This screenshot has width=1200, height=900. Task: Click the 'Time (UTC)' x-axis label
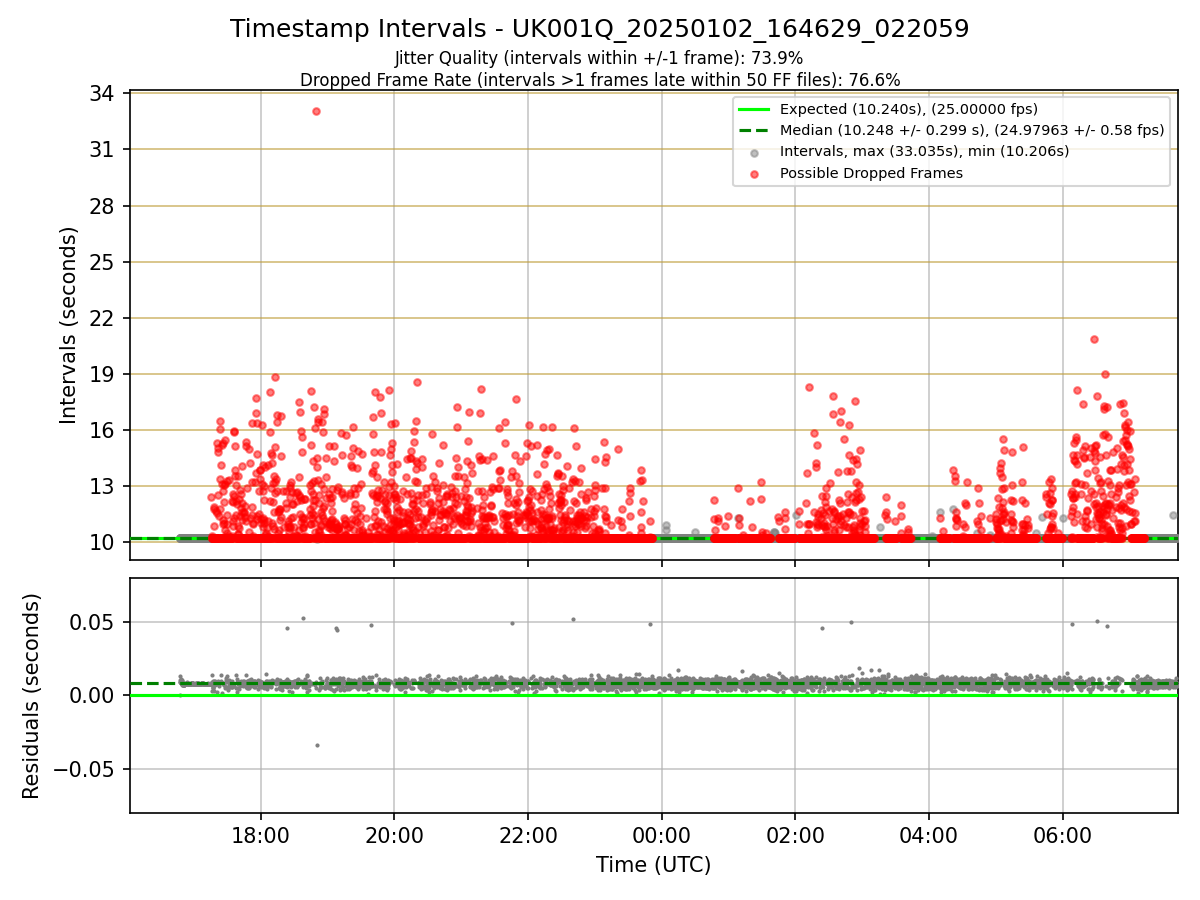coord(653,865)
